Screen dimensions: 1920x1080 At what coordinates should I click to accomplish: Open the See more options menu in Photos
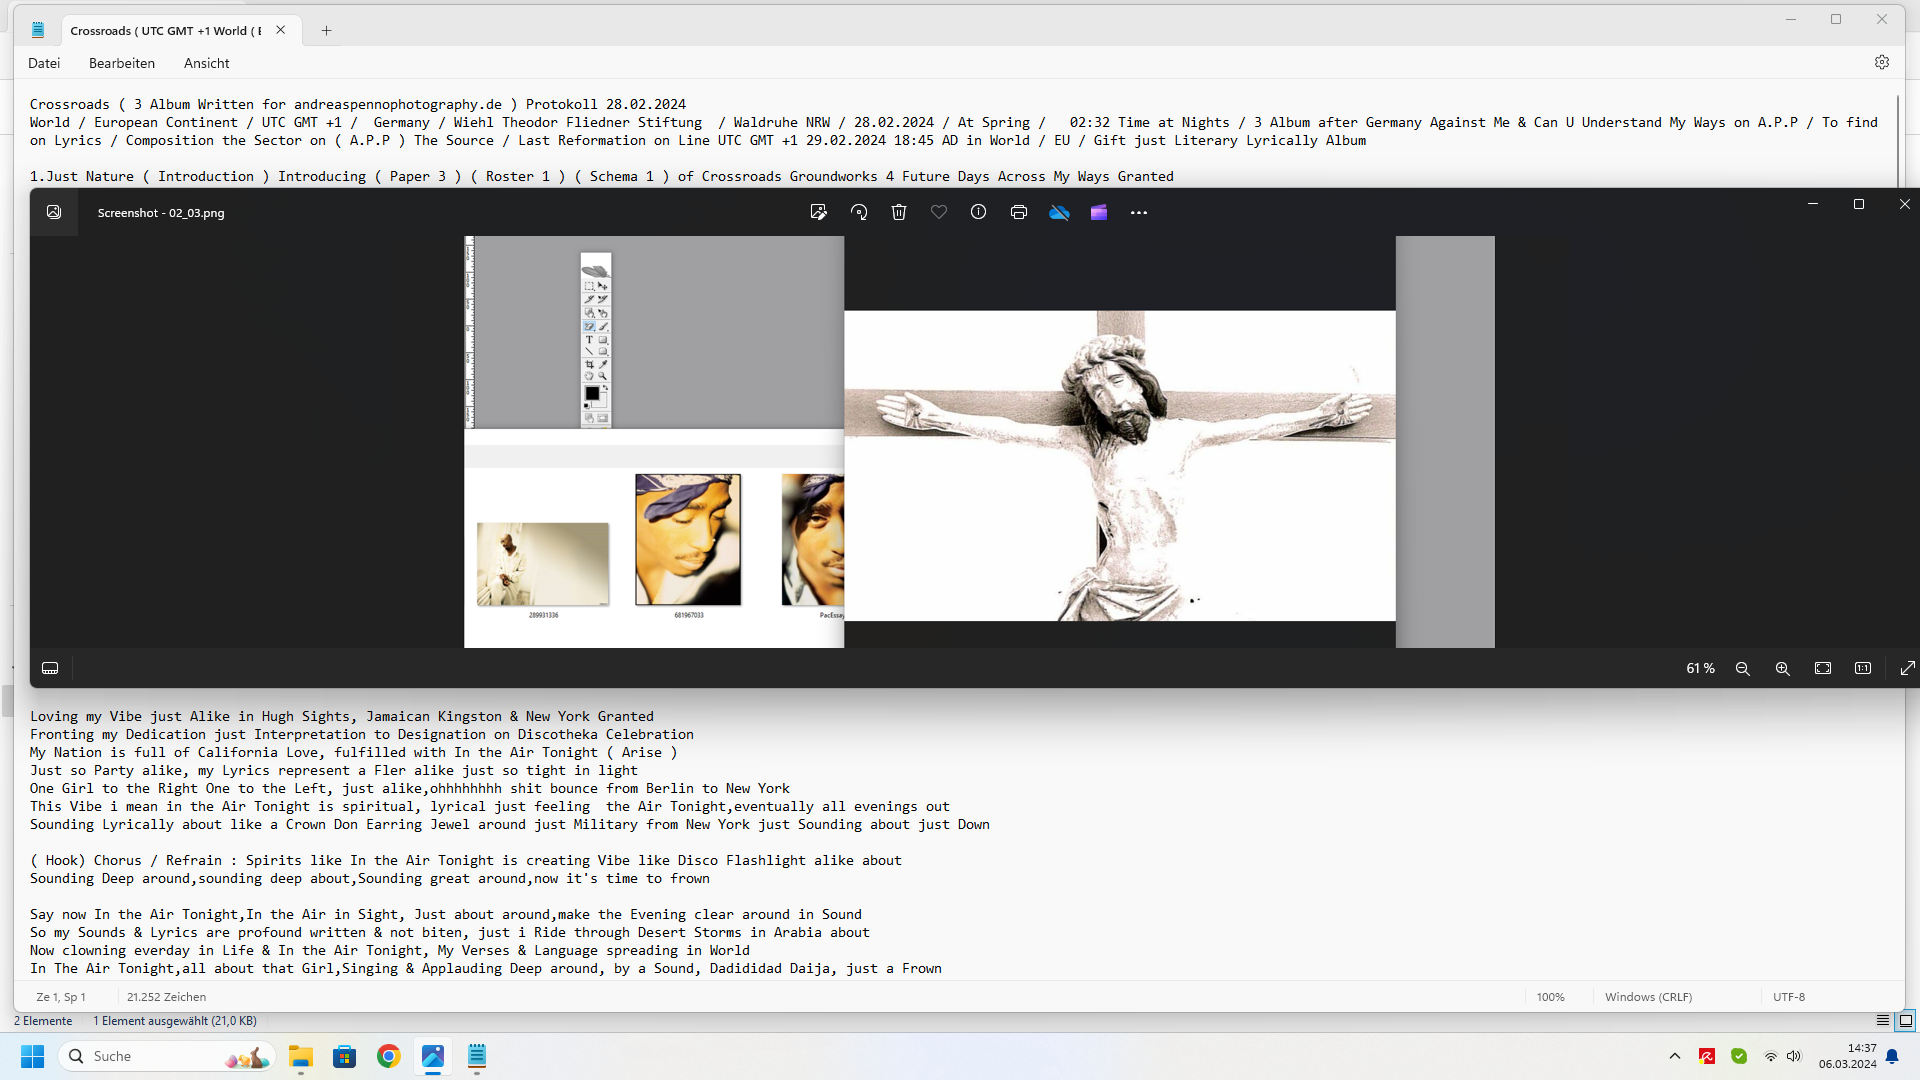click(1139, 212)
